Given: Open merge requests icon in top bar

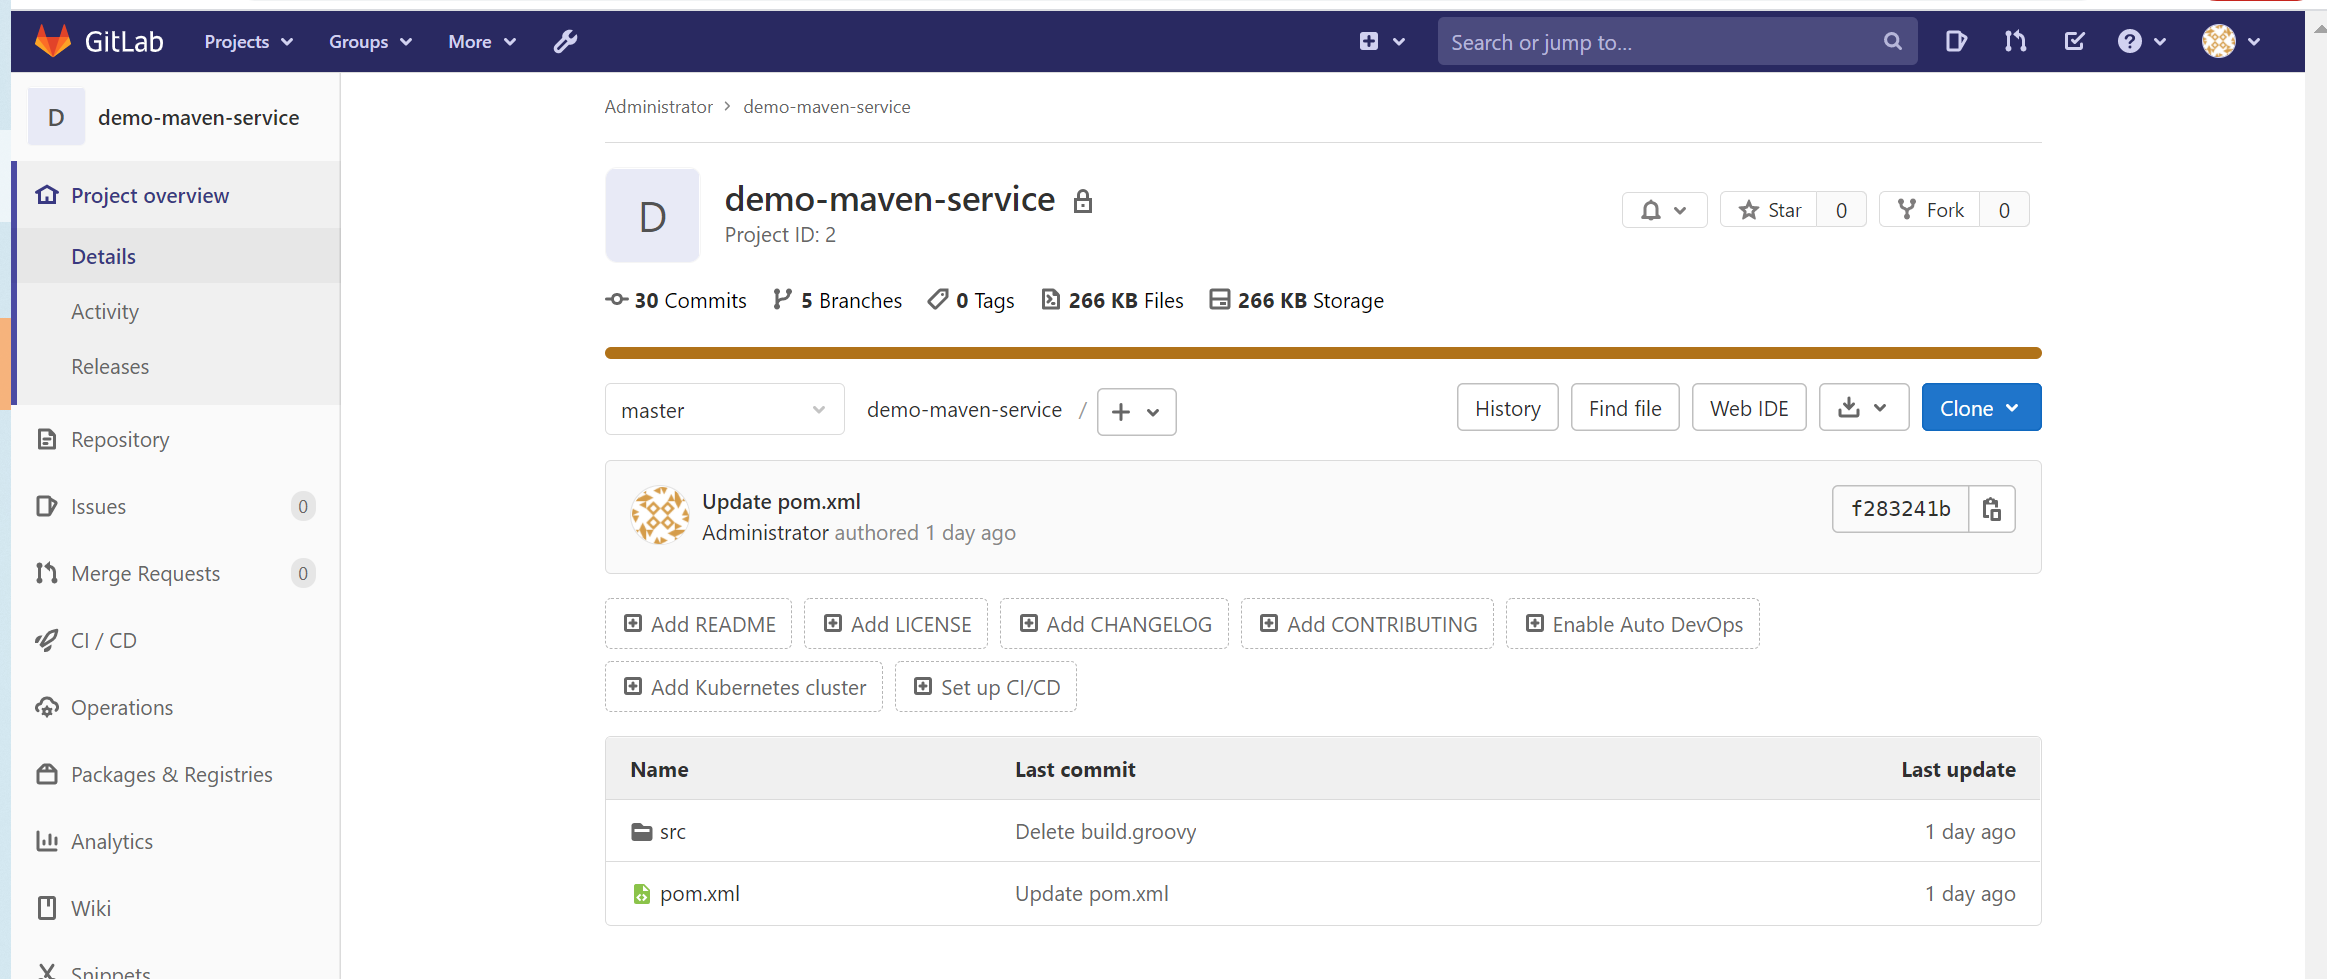Looking at the screenshot, I should point(2015,41).
